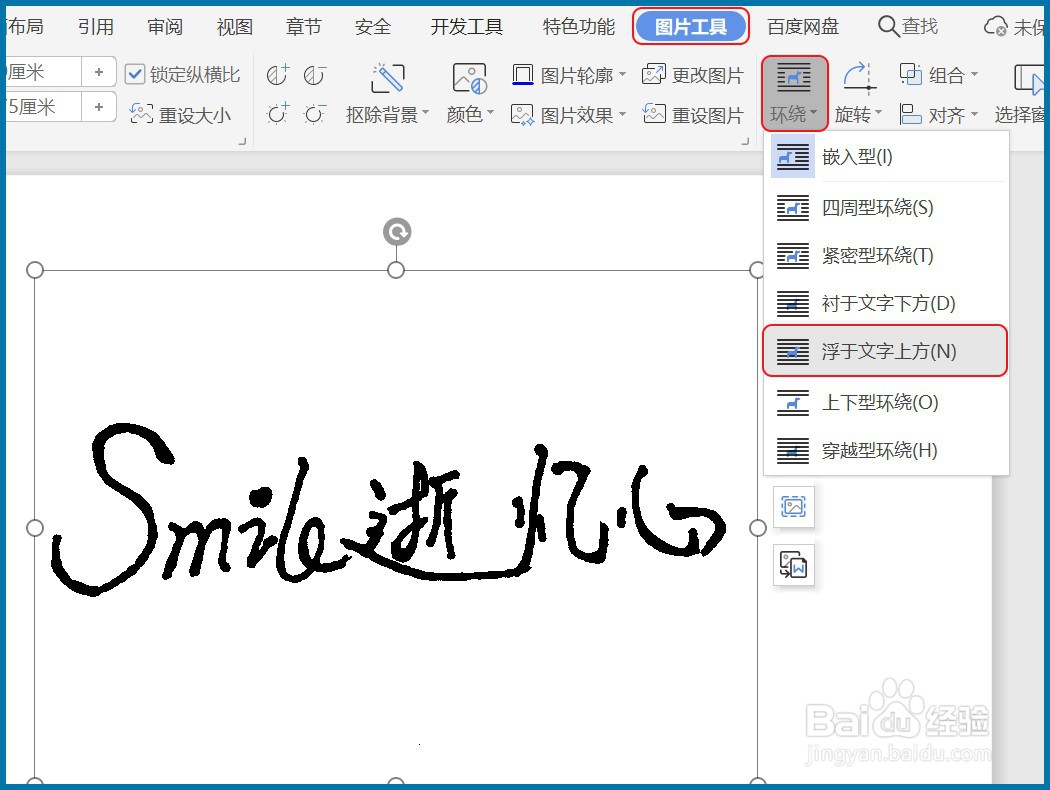Choose square wrapping option
The height and width of the screenshot is (790, 1050).
click(886, 208)
